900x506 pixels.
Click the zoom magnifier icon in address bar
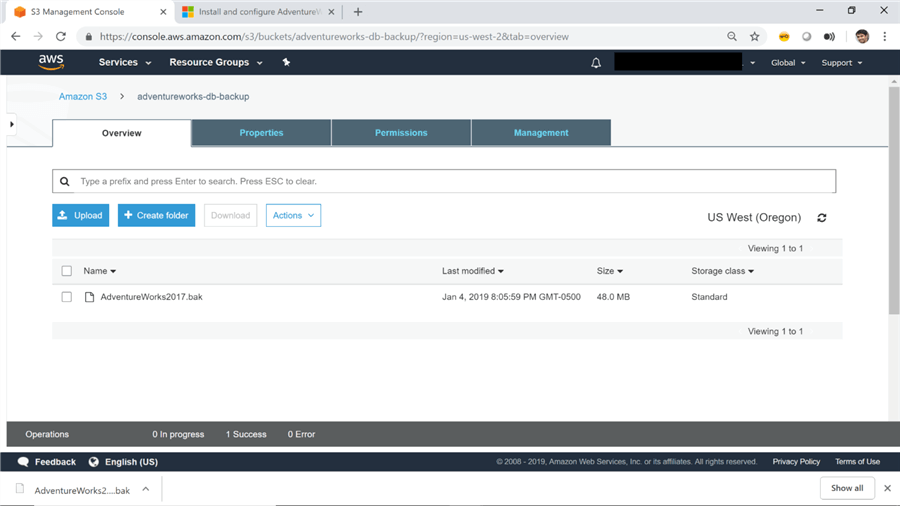coord(732,36)
